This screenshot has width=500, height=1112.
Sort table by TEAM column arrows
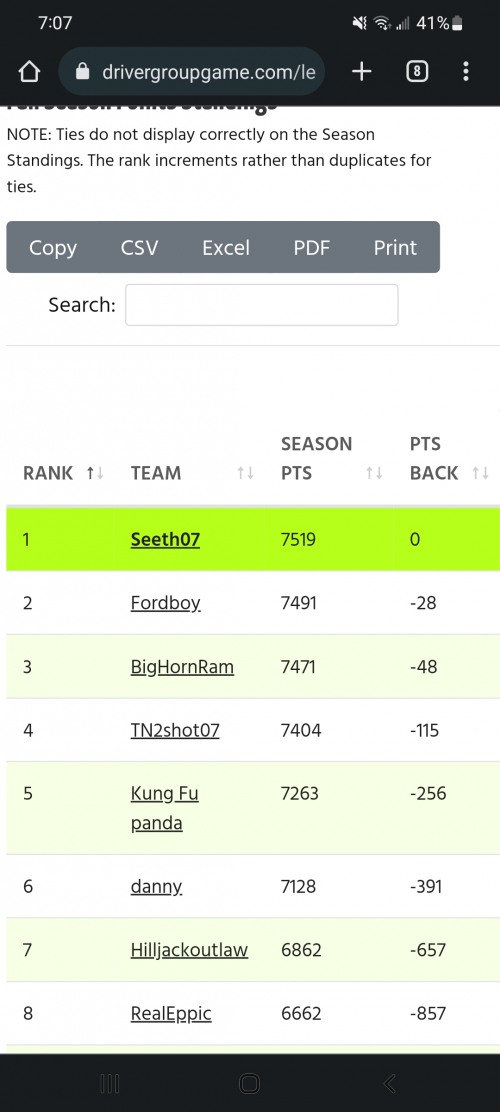coord(245,473)
